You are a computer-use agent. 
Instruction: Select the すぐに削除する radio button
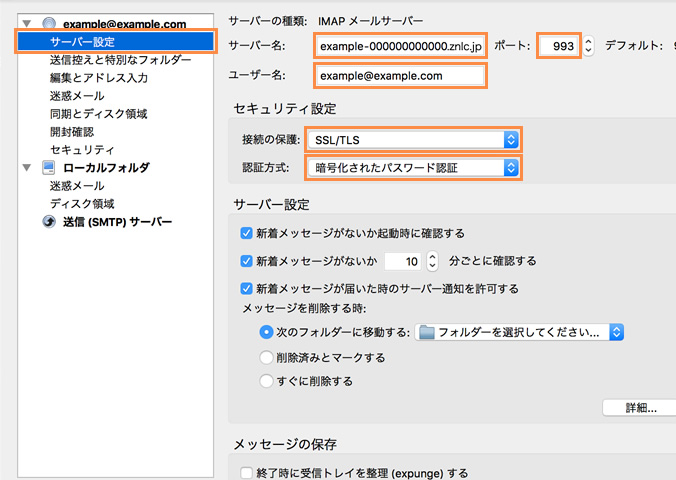coord(266,381)
